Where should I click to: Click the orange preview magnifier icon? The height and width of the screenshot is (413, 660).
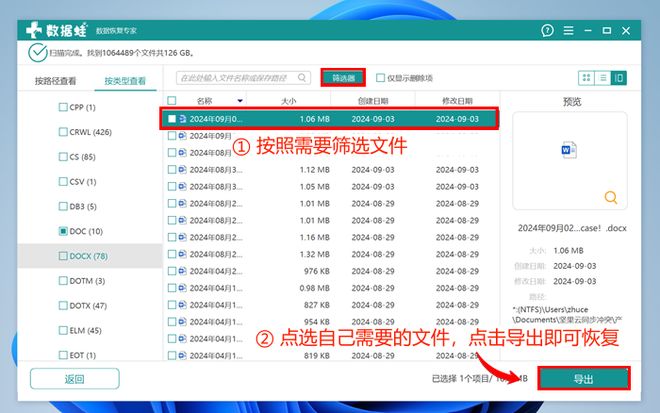tap(611, 197)
